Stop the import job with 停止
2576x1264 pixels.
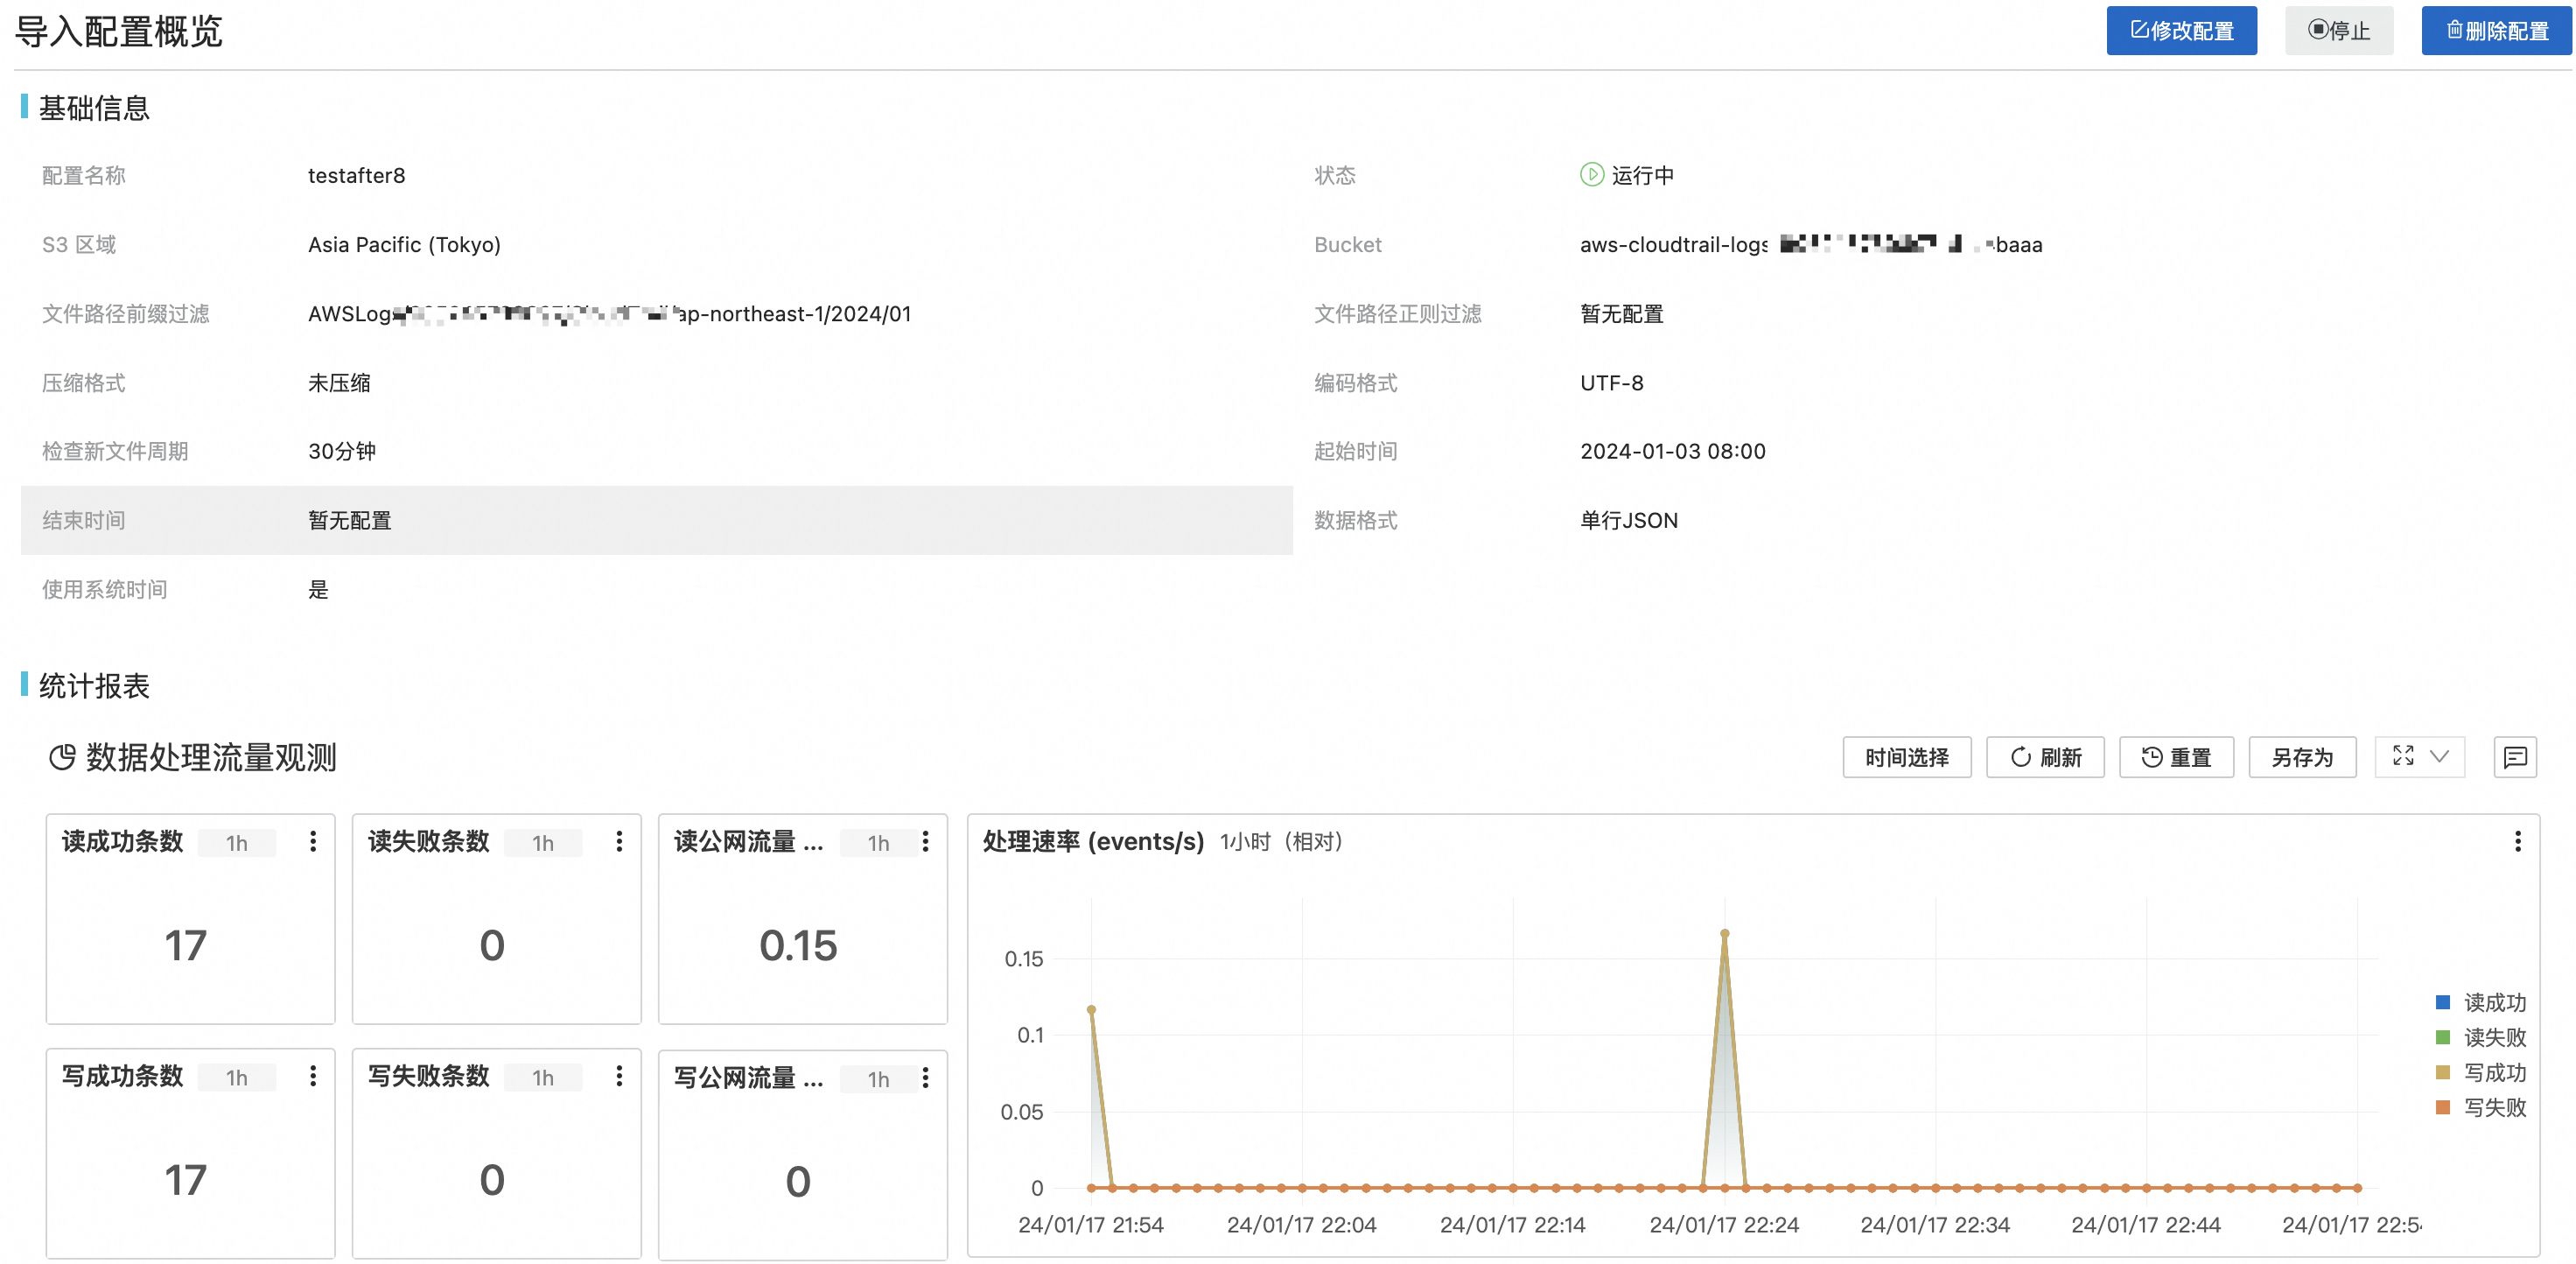coord(2339,31)
